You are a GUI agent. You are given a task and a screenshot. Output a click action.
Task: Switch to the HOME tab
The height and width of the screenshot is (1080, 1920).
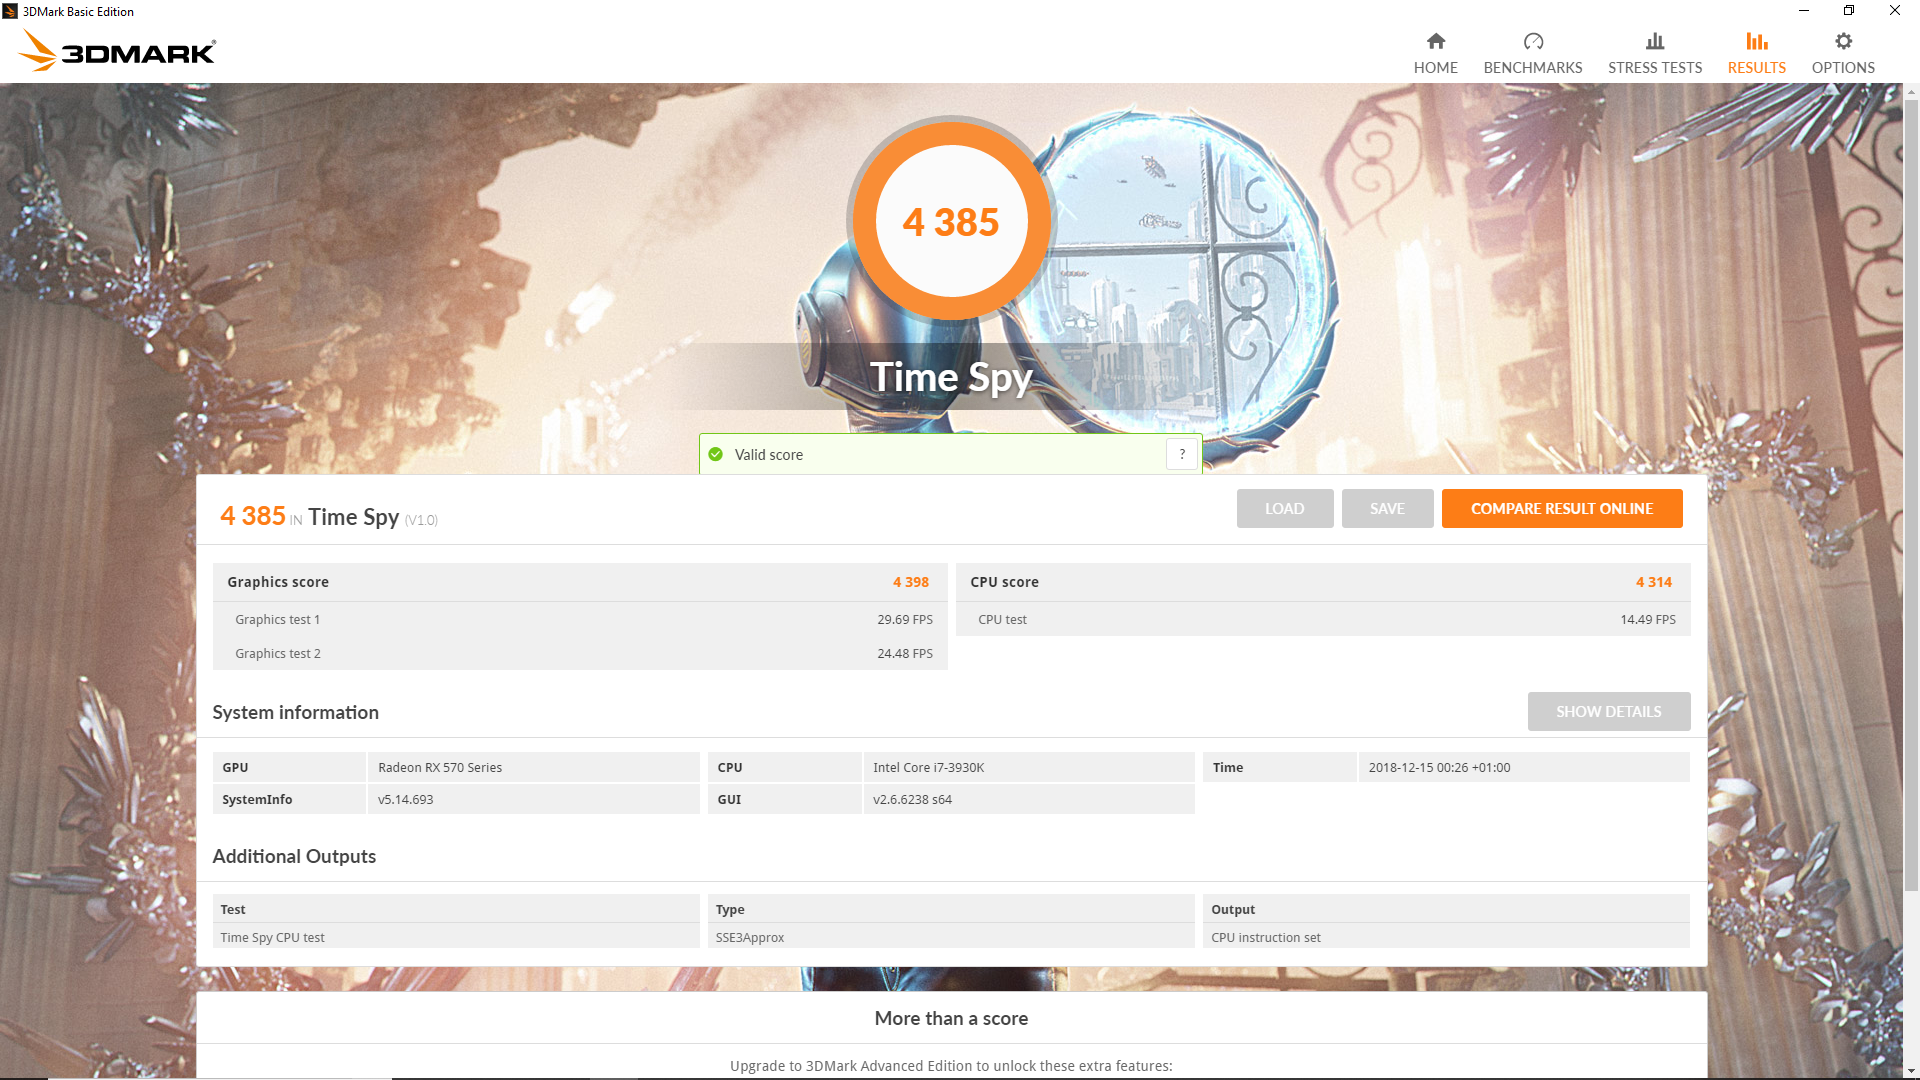click(x=1436, y=68)
